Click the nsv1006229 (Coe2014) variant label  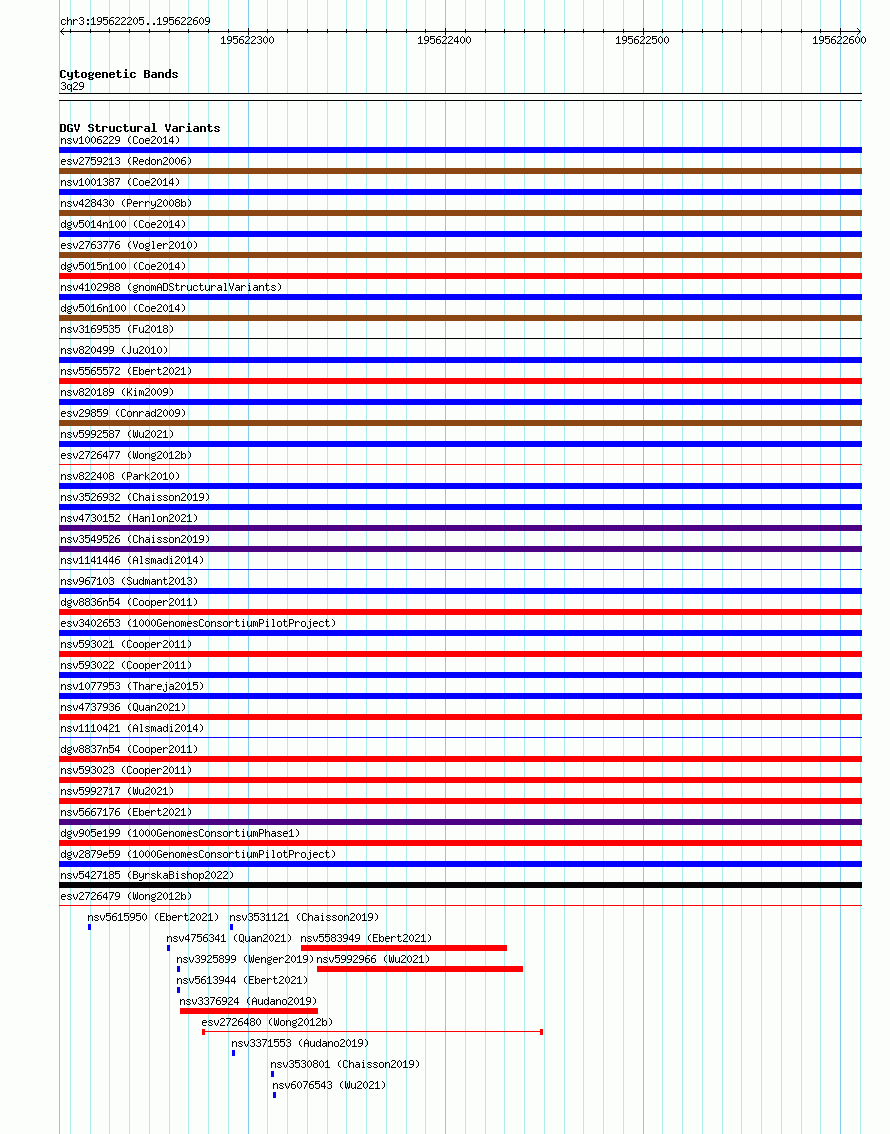point(120,140)
